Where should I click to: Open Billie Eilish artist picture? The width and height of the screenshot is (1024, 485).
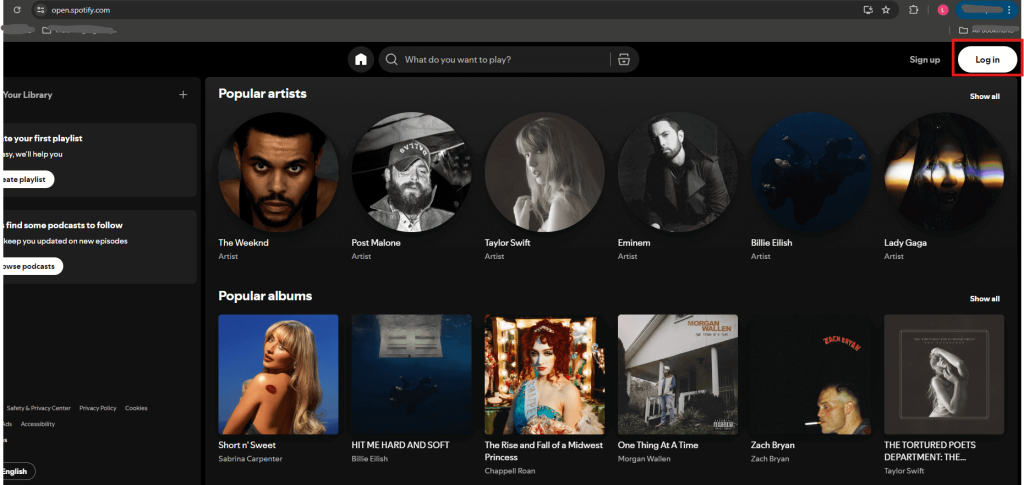click(811, 172)
